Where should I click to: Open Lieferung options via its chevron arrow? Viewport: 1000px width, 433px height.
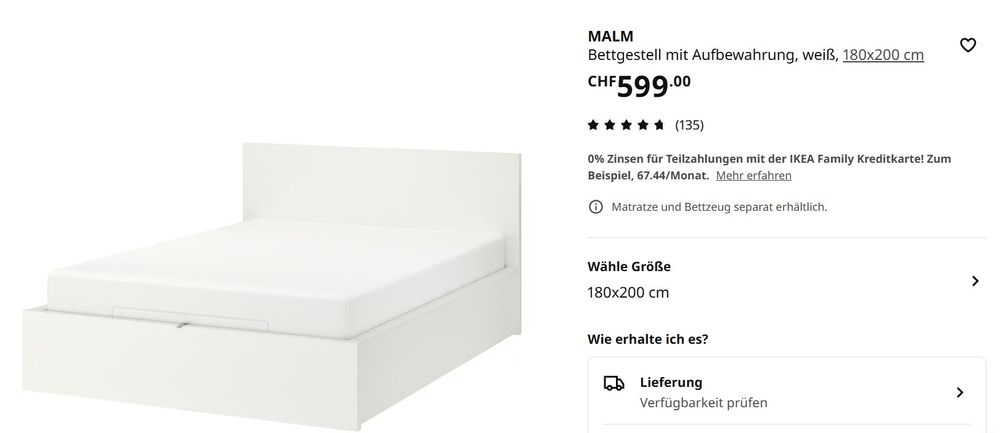pos(959,393)
